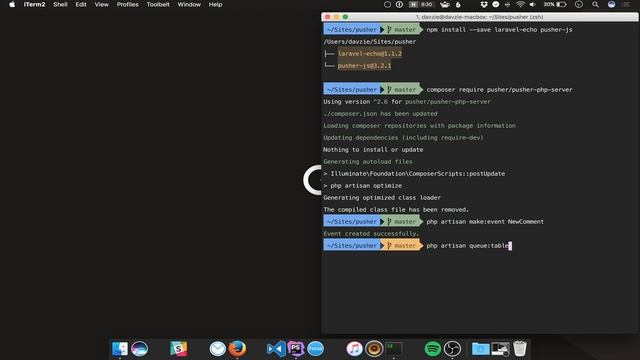Image resolution: width=640 pixels, height=360 pixels.
Task: Click 'npm install --save laravel-echo pusher-js' command
Action: click(x=499, y=30)
